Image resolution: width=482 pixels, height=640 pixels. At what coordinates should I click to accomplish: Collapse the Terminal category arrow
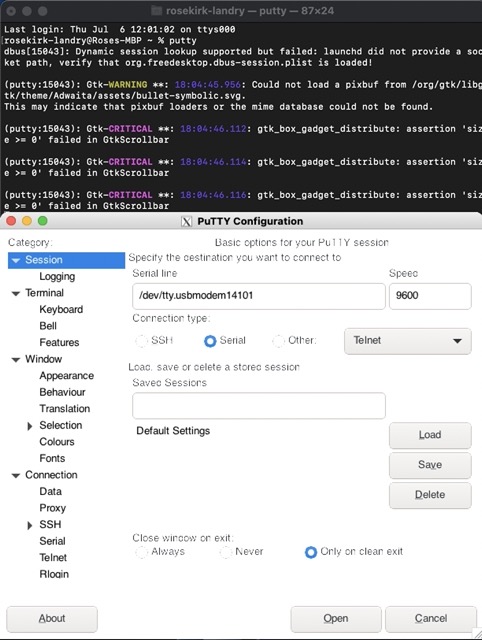16,293
